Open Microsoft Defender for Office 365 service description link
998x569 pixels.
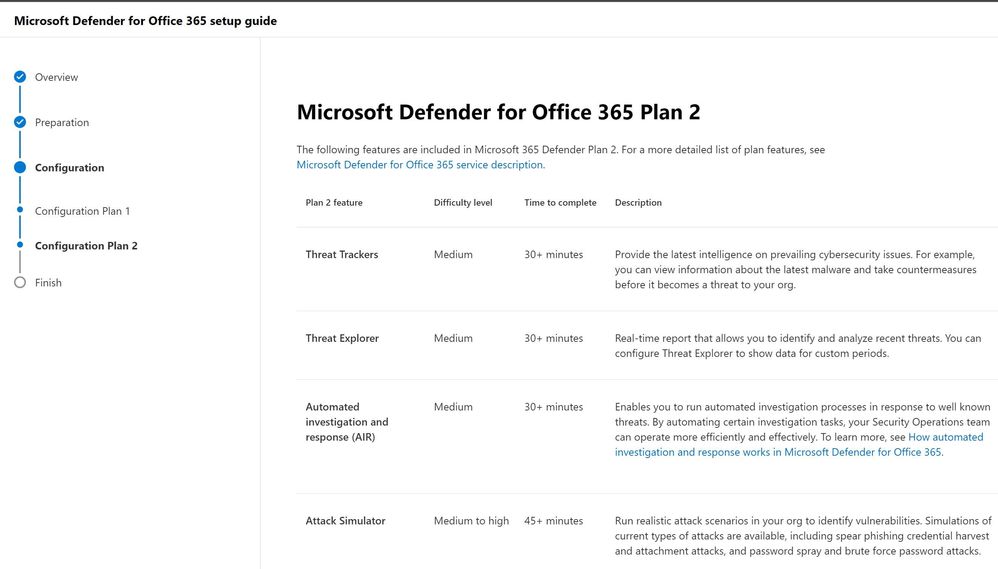click(421, 165)
